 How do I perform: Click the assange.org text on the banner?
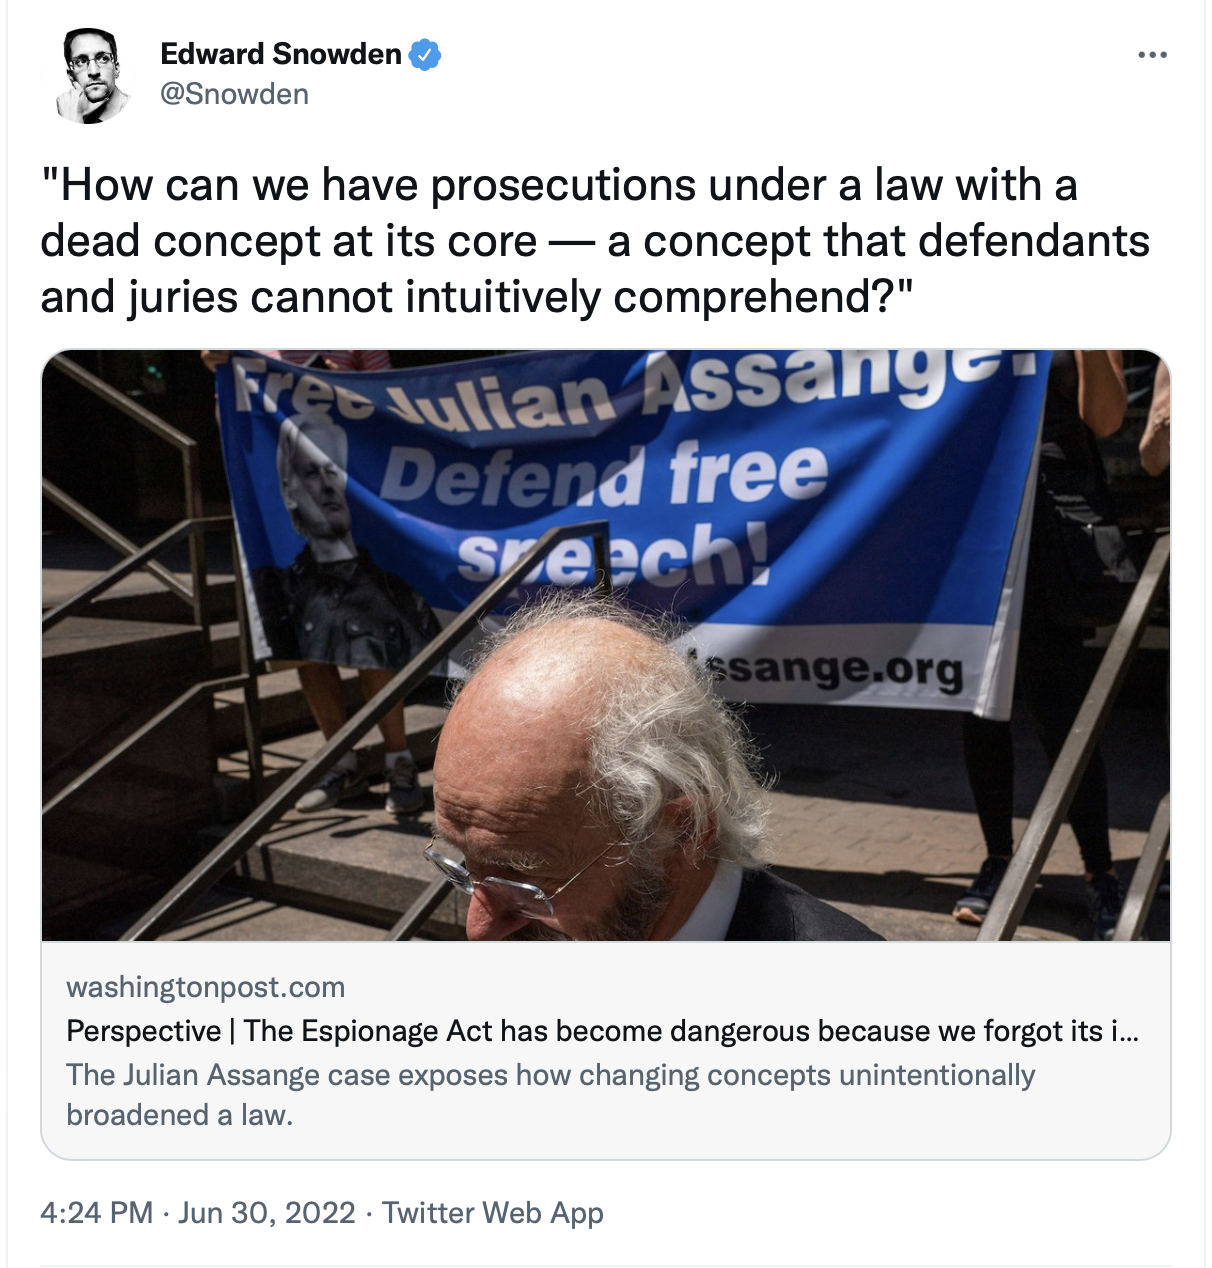(835, 668)
